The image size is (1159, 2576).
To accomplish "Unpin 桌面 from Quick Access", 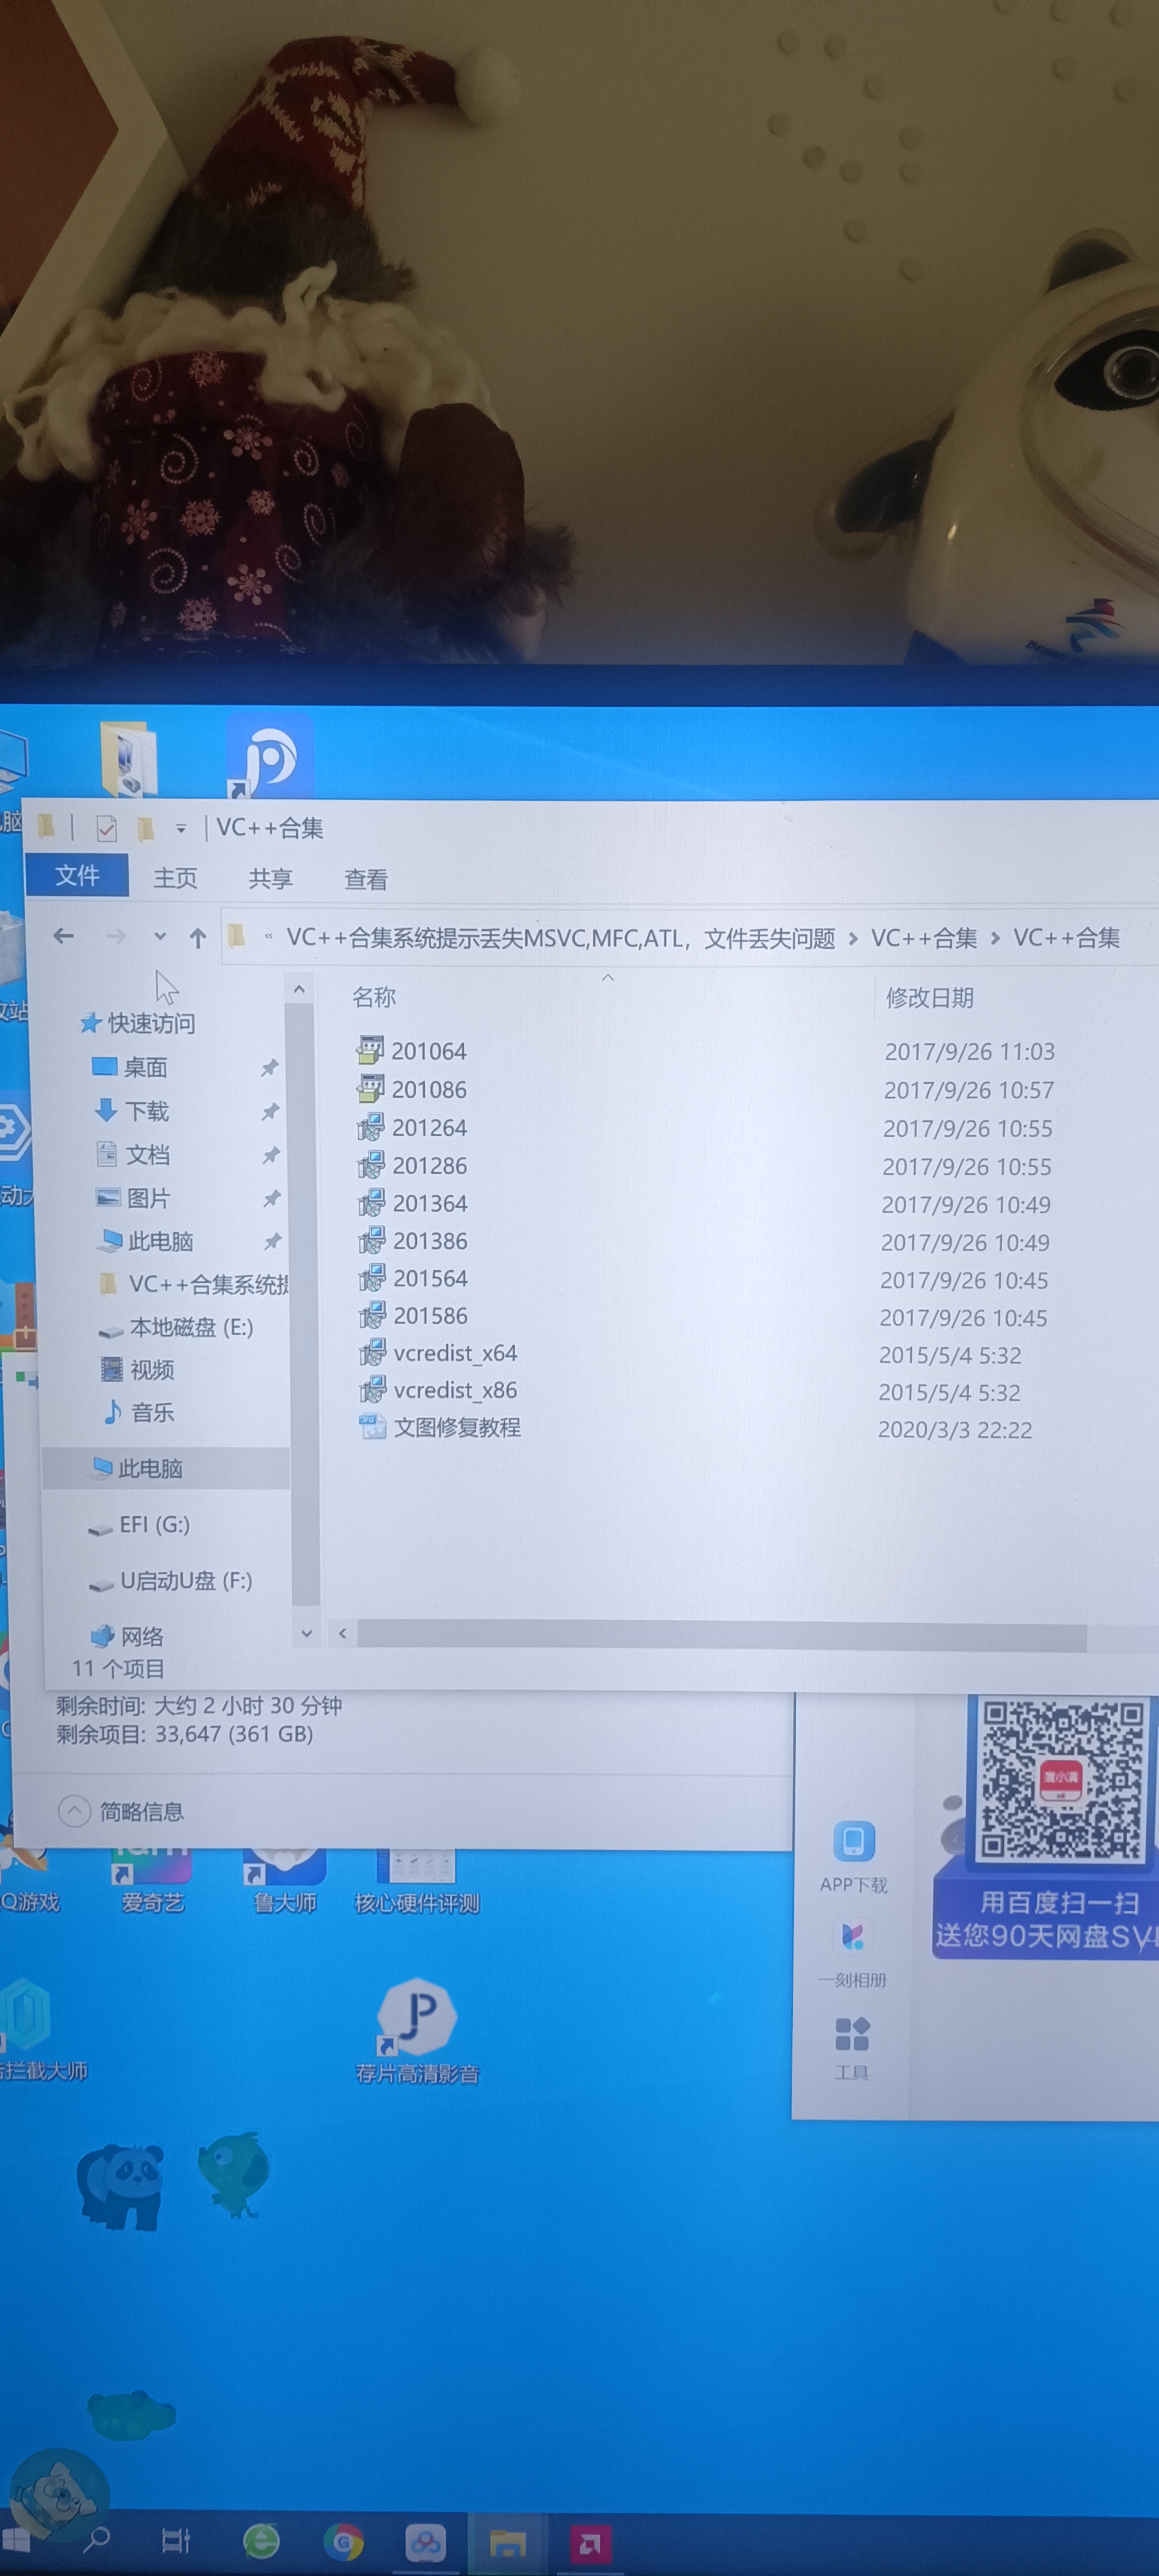I will 271,1067.
